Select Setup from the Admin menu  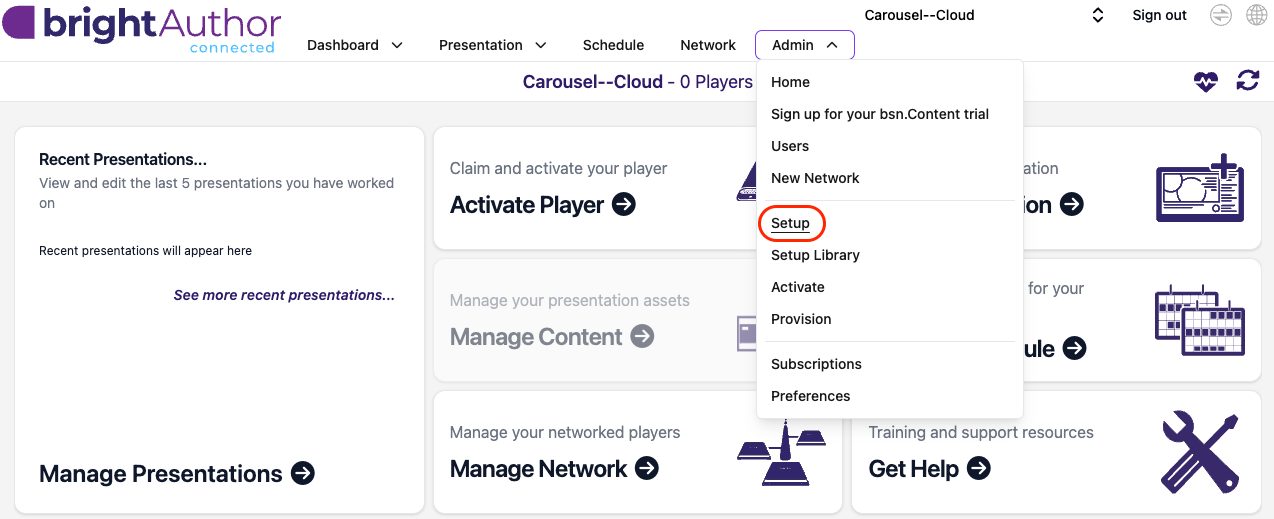click(x=790, y=223)
